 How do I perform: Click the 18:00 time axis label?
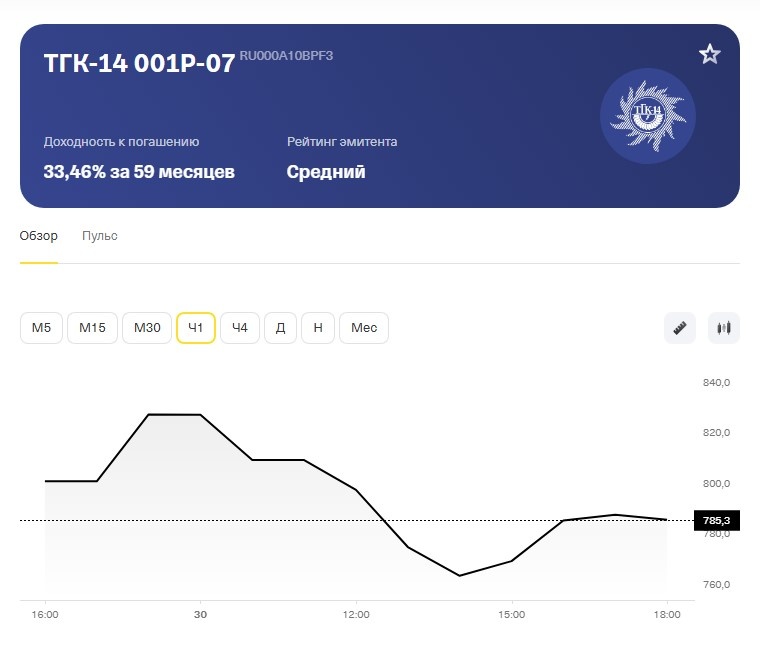point(667,615)
